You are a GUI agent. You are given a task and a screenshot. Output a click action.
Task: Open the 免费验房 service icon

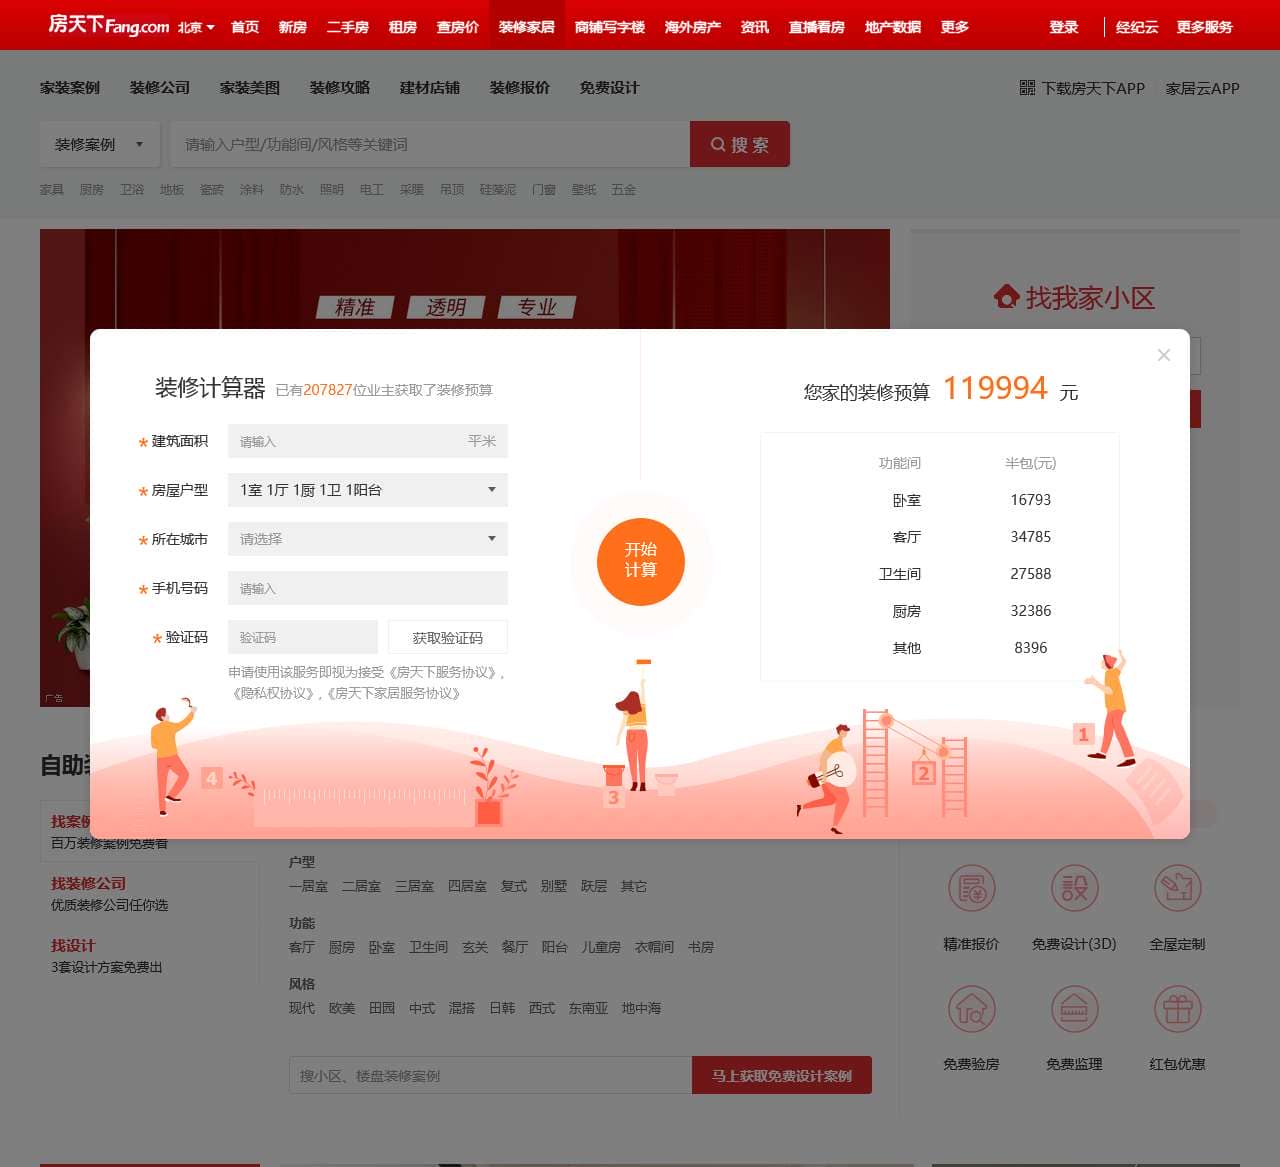click(x=971, y=1009)
